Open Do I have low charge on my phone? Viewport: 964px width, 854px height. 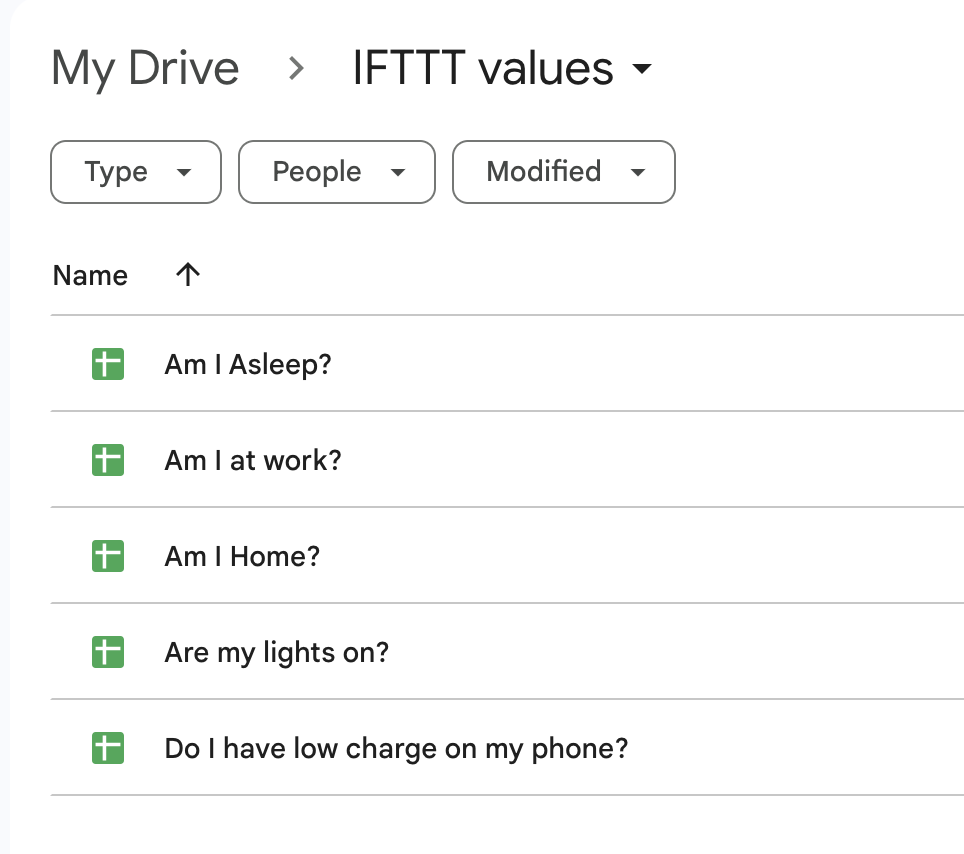396,748
